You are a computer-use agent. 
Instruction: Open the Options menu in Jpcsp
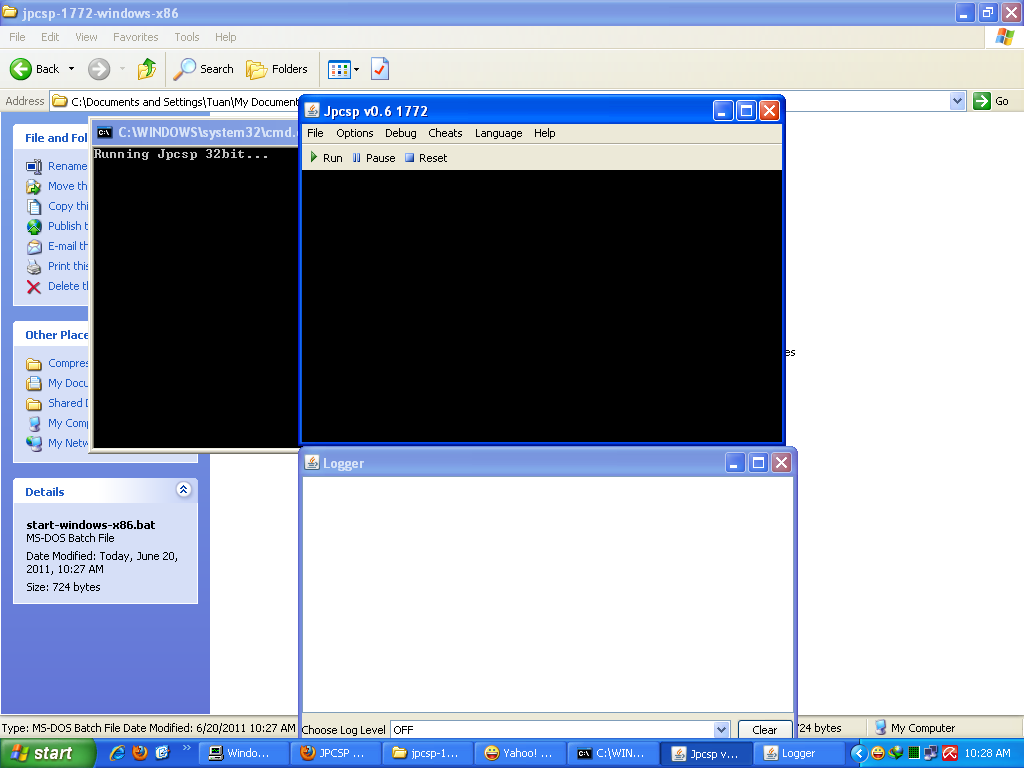354,133
